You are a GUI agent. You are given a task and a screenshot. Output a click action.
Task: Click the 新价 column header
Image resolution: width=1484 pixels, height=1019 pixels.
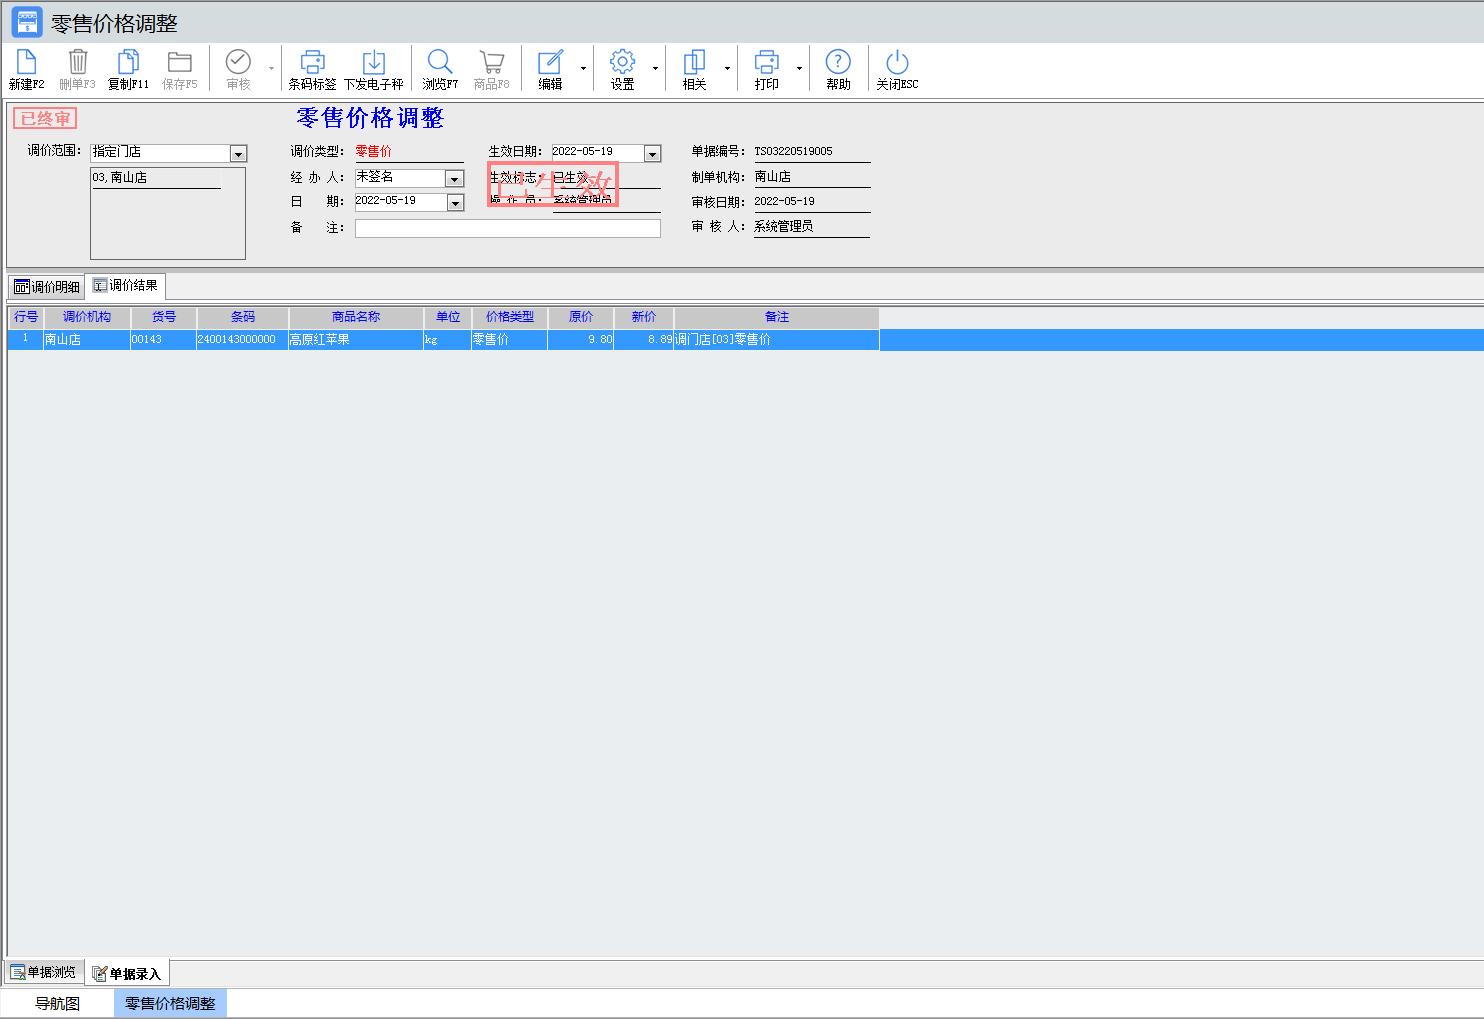point(643,317)
